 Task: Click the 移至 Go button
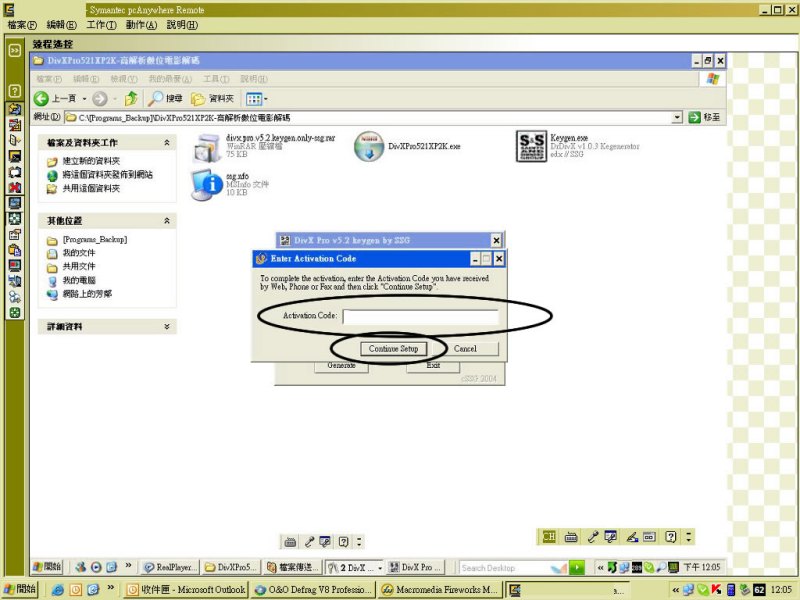705,117
